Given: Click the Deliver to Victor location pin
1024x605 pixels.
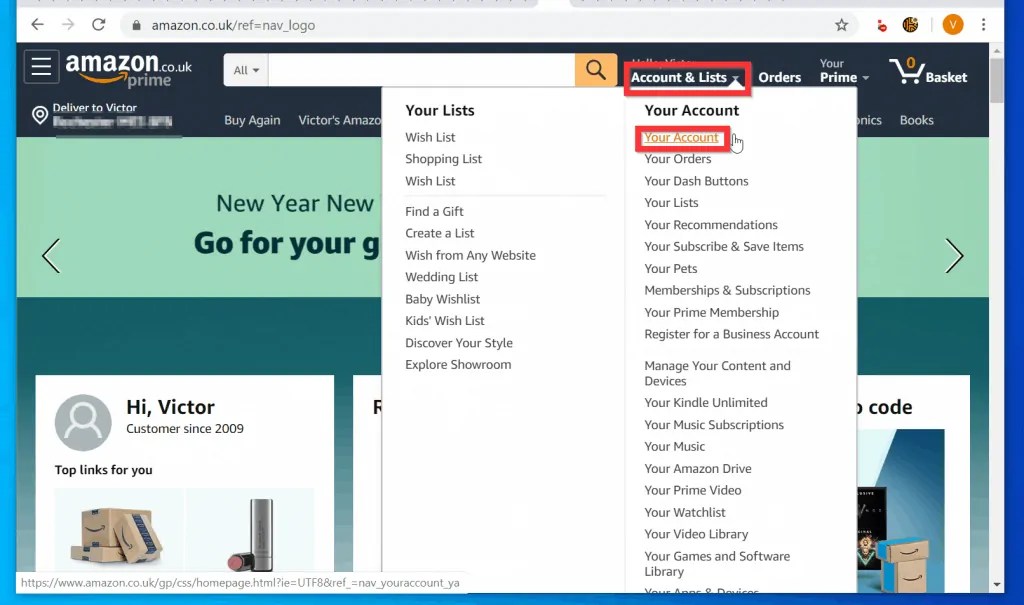Looking at the screenshot, I should pos(41,116).
